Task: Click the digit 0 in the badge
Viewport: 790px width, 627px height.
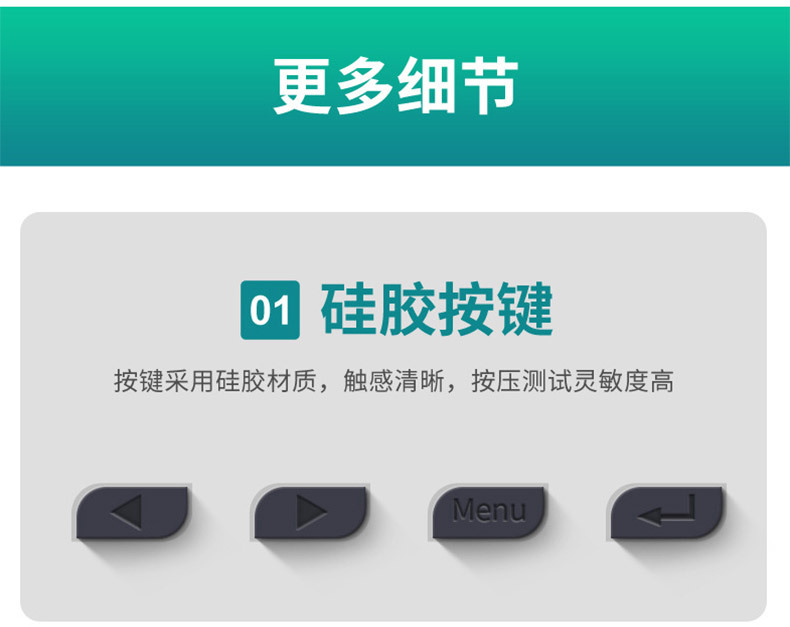Action: coord(262,310)
